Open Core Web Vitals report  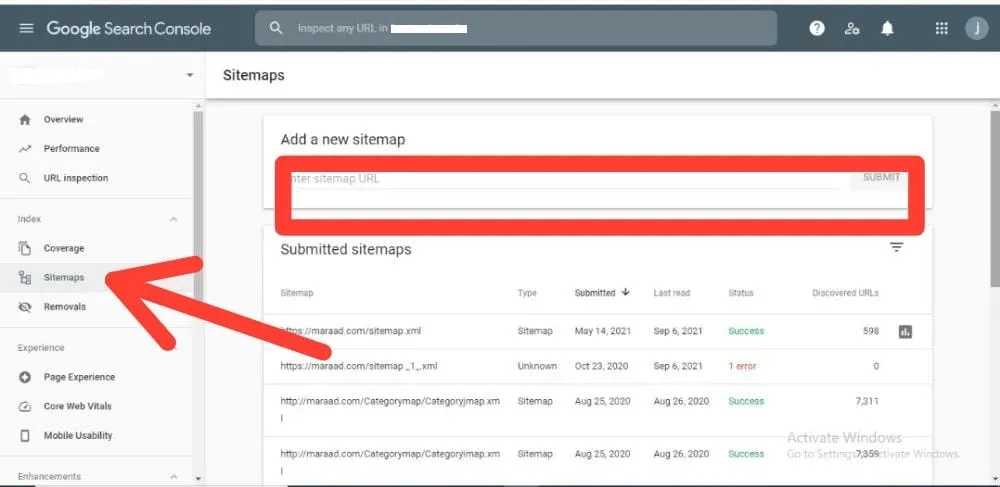[77, 406]
